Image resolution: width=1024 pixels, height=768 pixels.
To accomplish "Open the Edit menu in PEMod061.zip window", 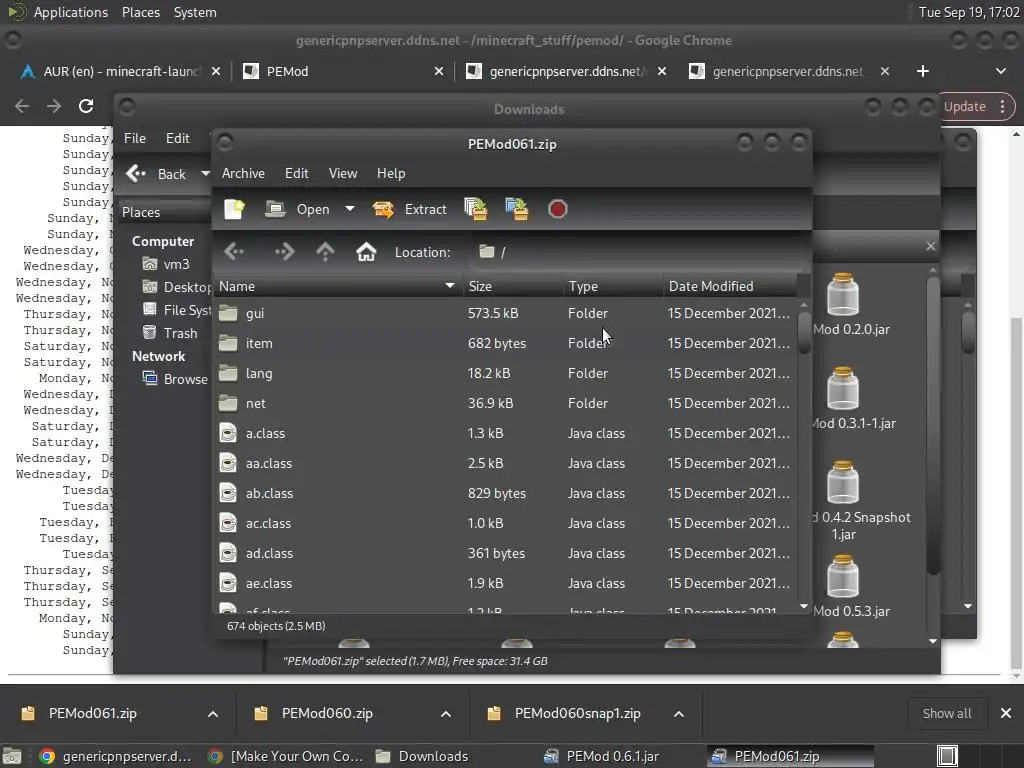I will click(296, 173).
